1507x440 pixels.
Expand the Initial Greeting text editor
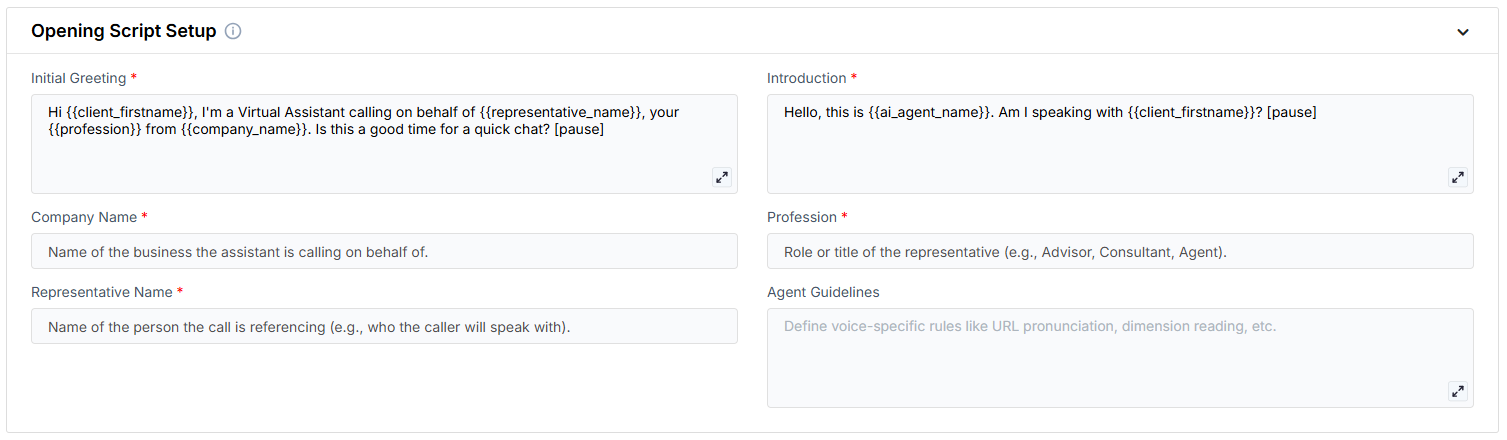(721, 177)
